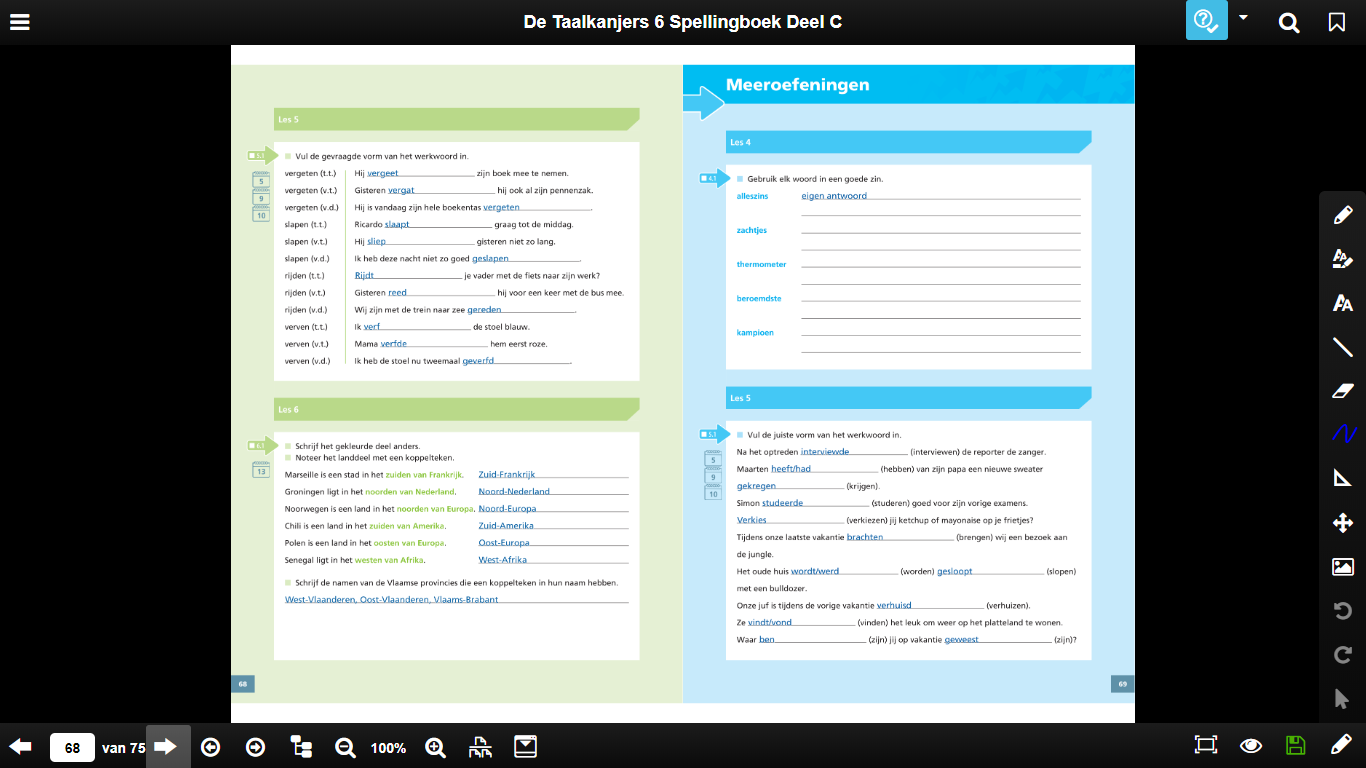Viewport: 1366px width, 768px height.
Task: Select the straight line tool
Action: (1343, 347)
